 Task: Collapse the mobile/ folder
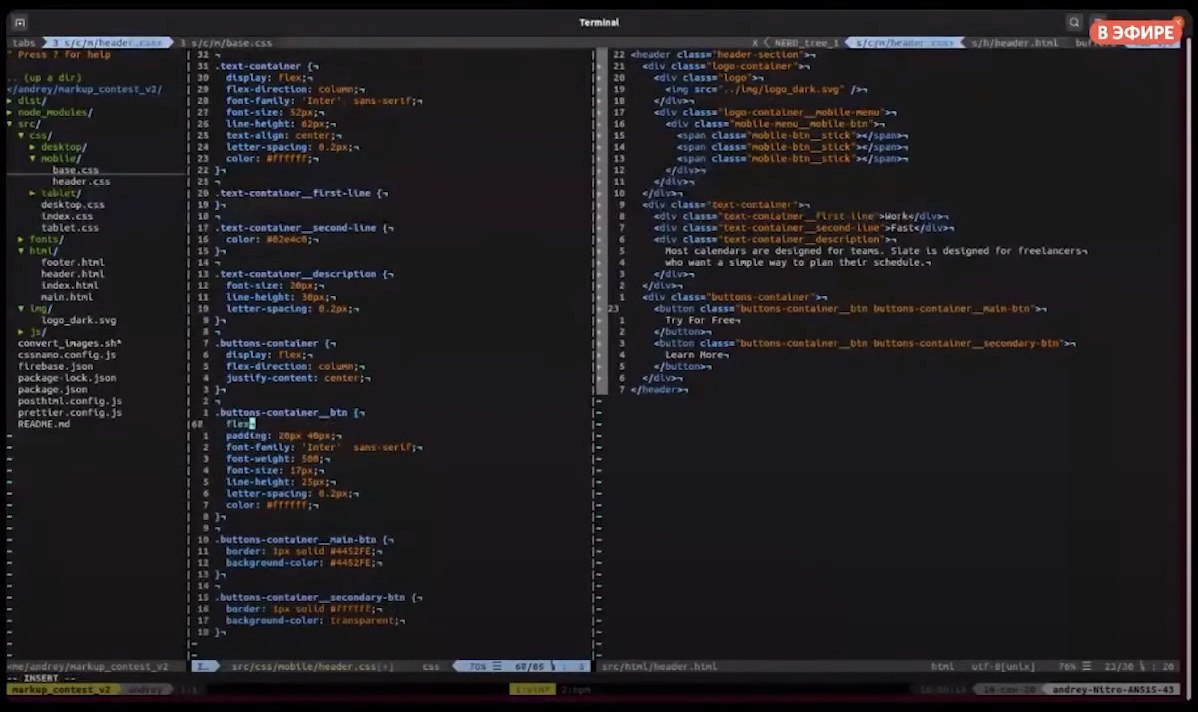(56, 158)
